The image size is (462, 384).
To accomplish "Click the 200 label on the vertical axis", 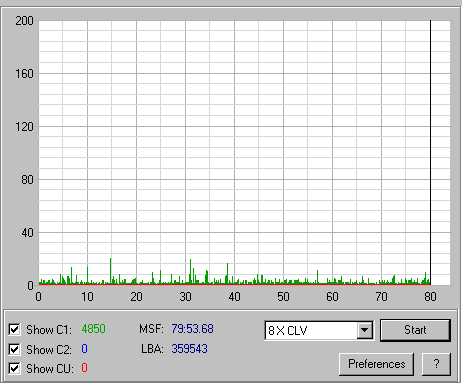I will point(24,21).
